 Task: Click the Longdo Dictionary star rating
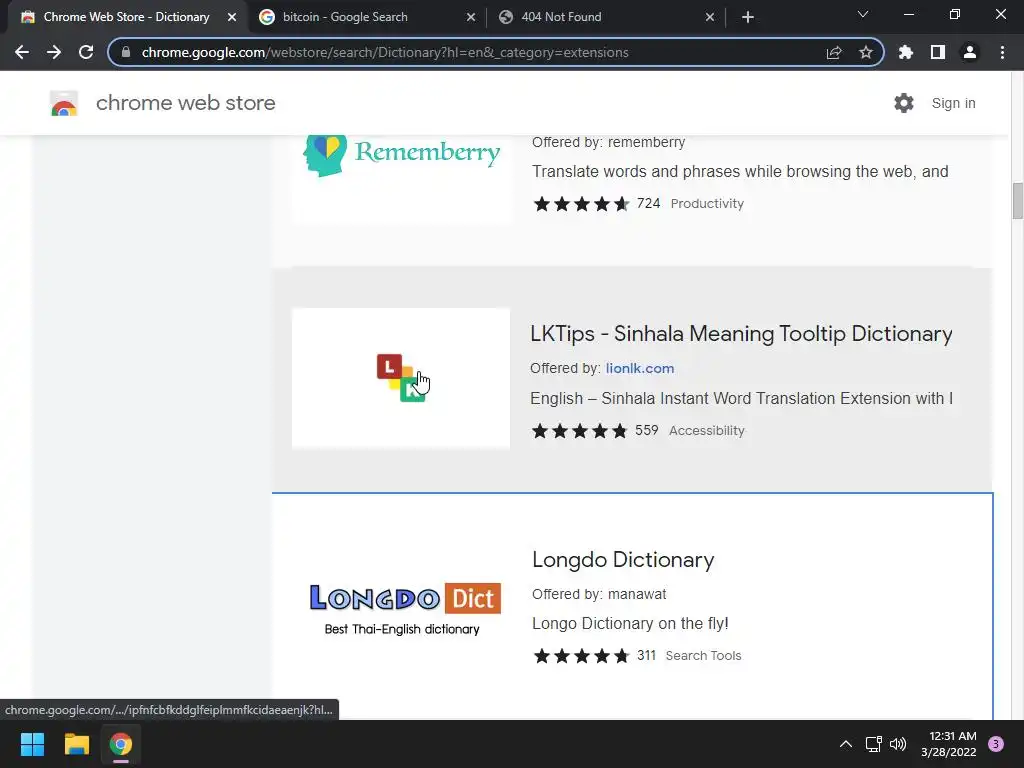[x=581, y=656]
